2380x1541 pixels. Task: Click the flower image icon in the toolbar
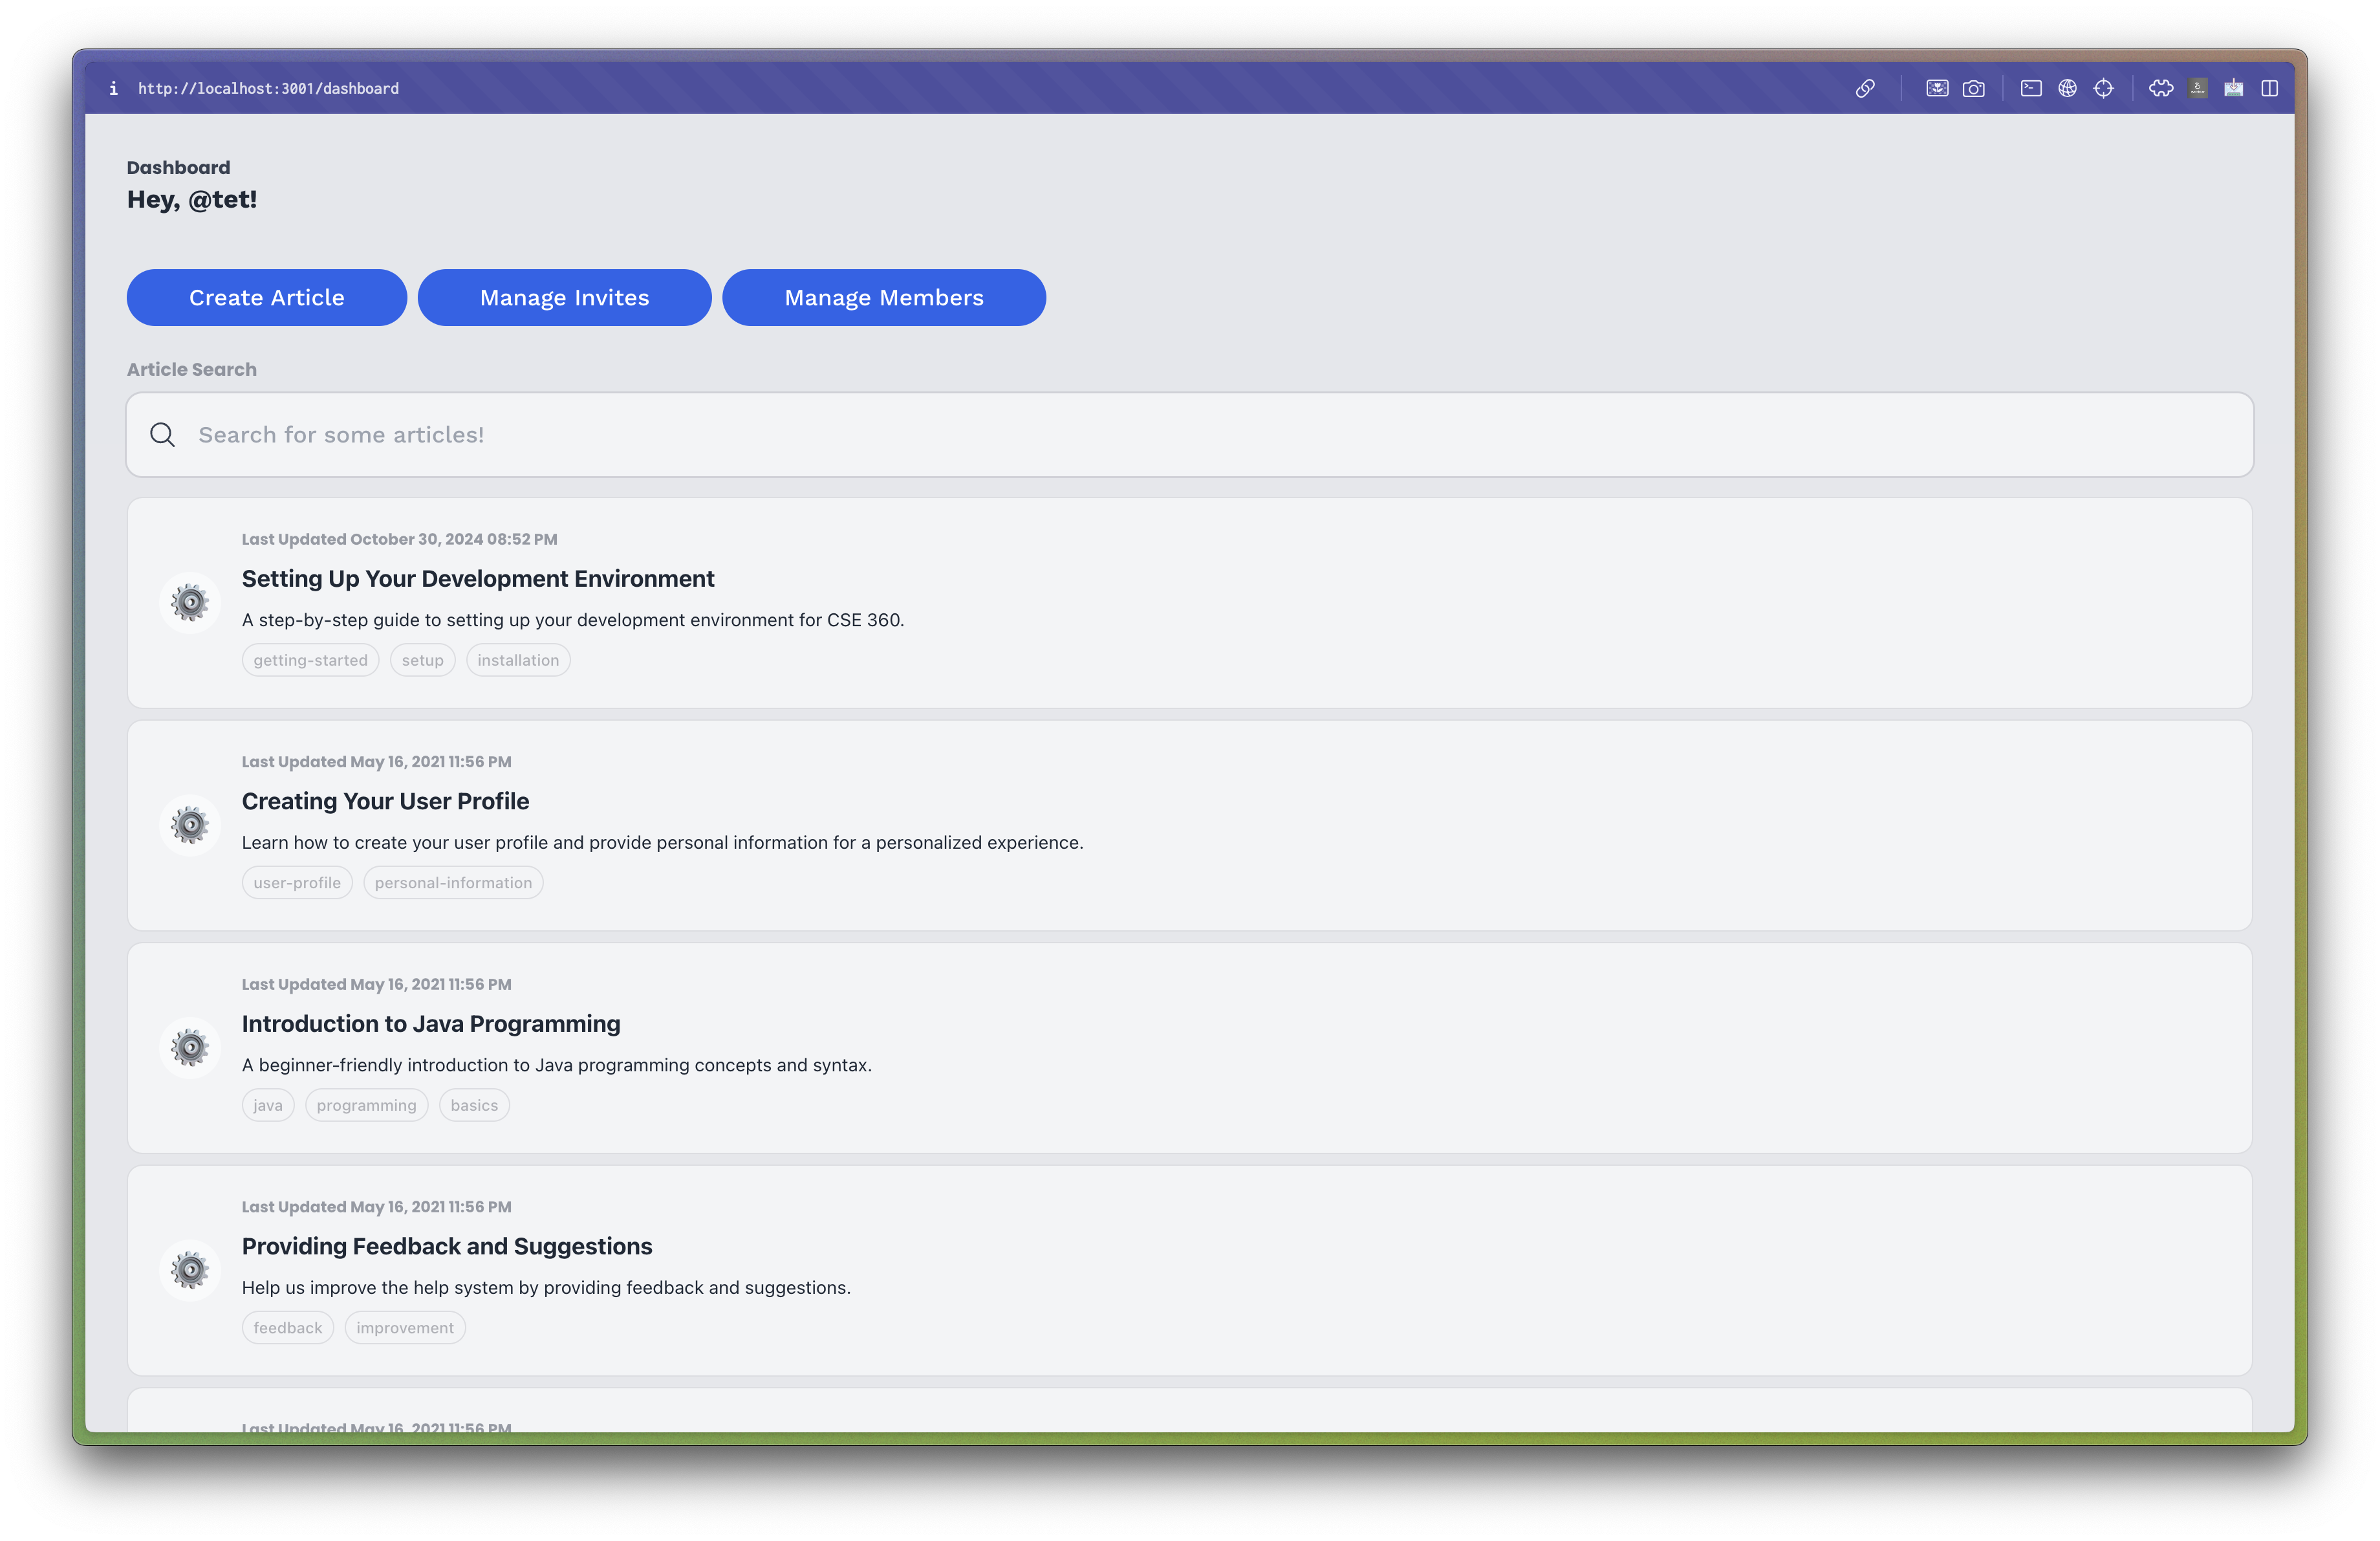[x=1938, y=88]
